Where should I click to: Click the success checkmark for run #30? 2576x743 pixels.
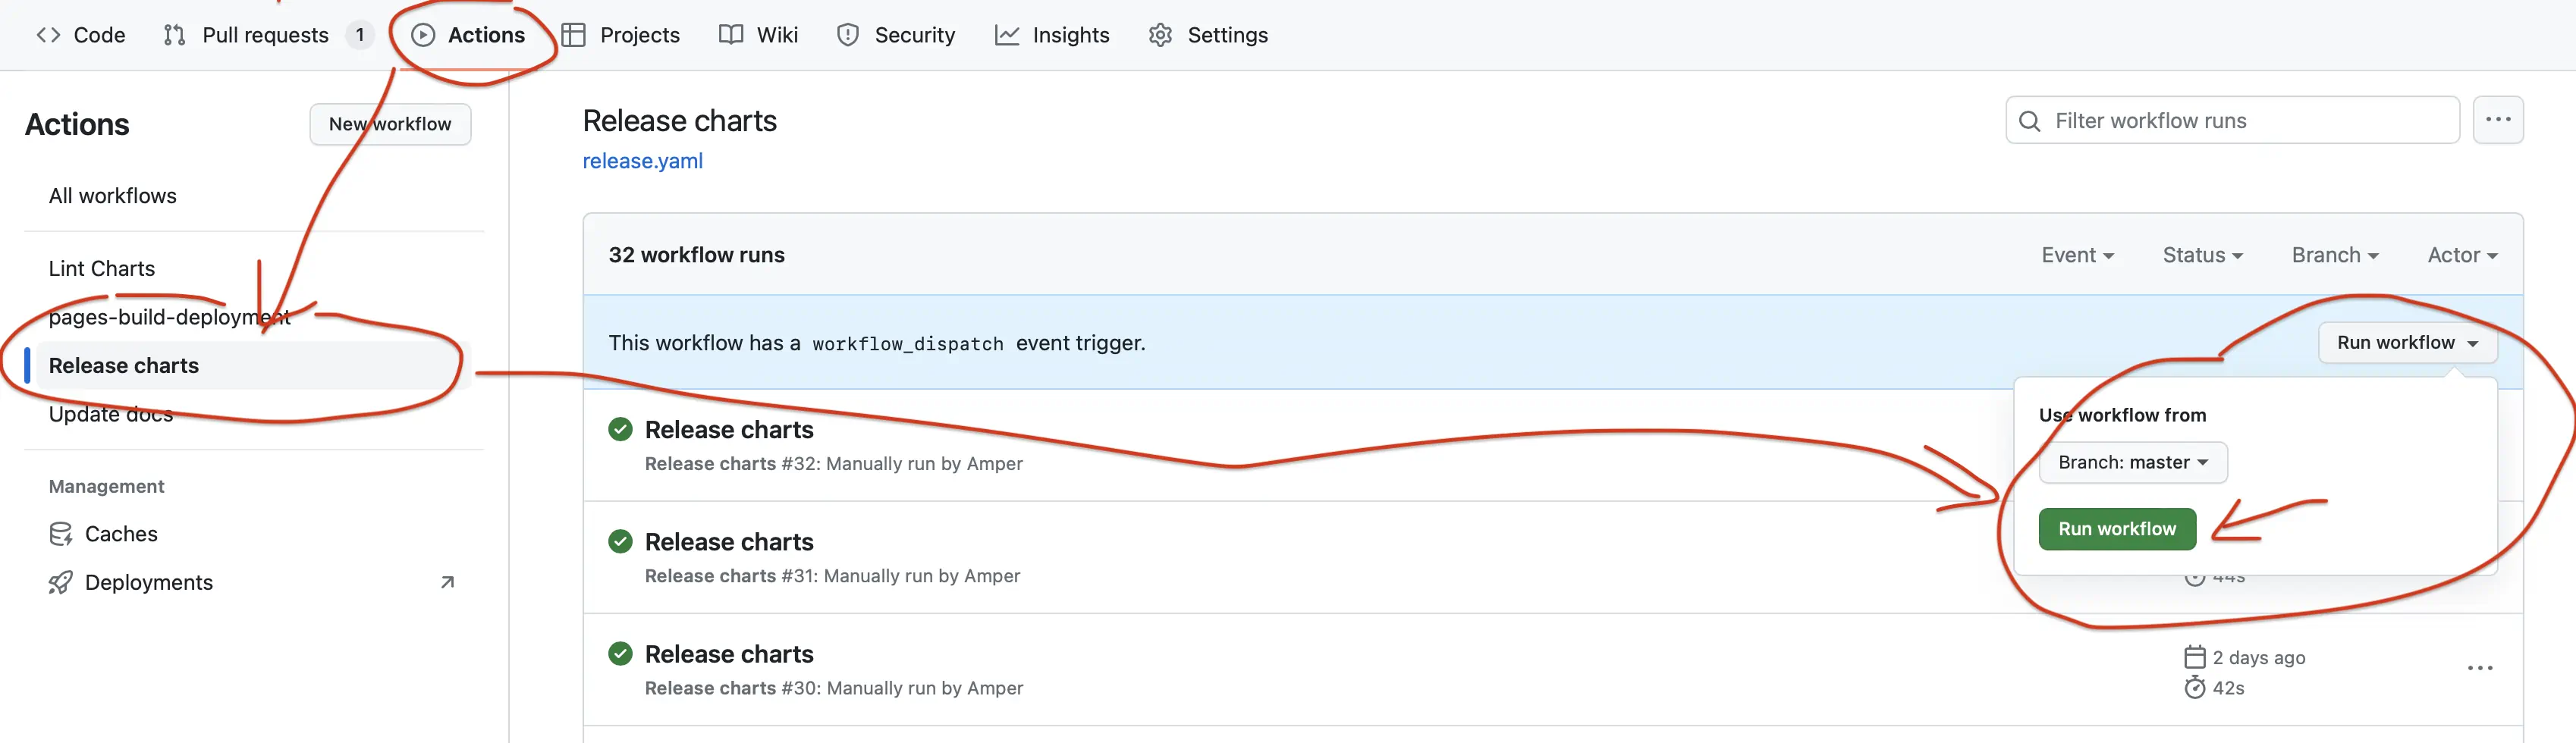pos(620,654)
